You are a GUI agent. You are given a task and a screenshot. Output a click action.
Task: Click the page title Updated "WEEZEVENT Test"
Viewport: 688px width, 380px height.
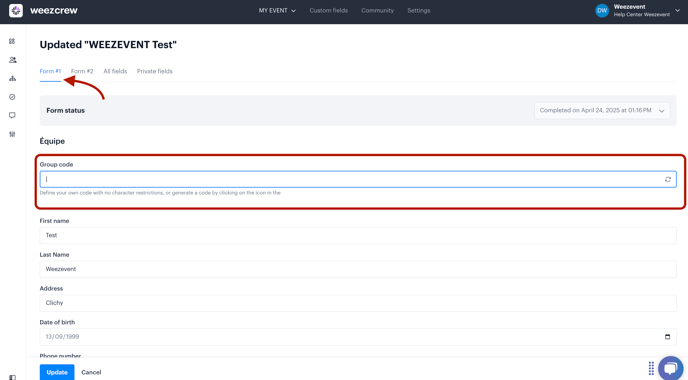(108, 45)
